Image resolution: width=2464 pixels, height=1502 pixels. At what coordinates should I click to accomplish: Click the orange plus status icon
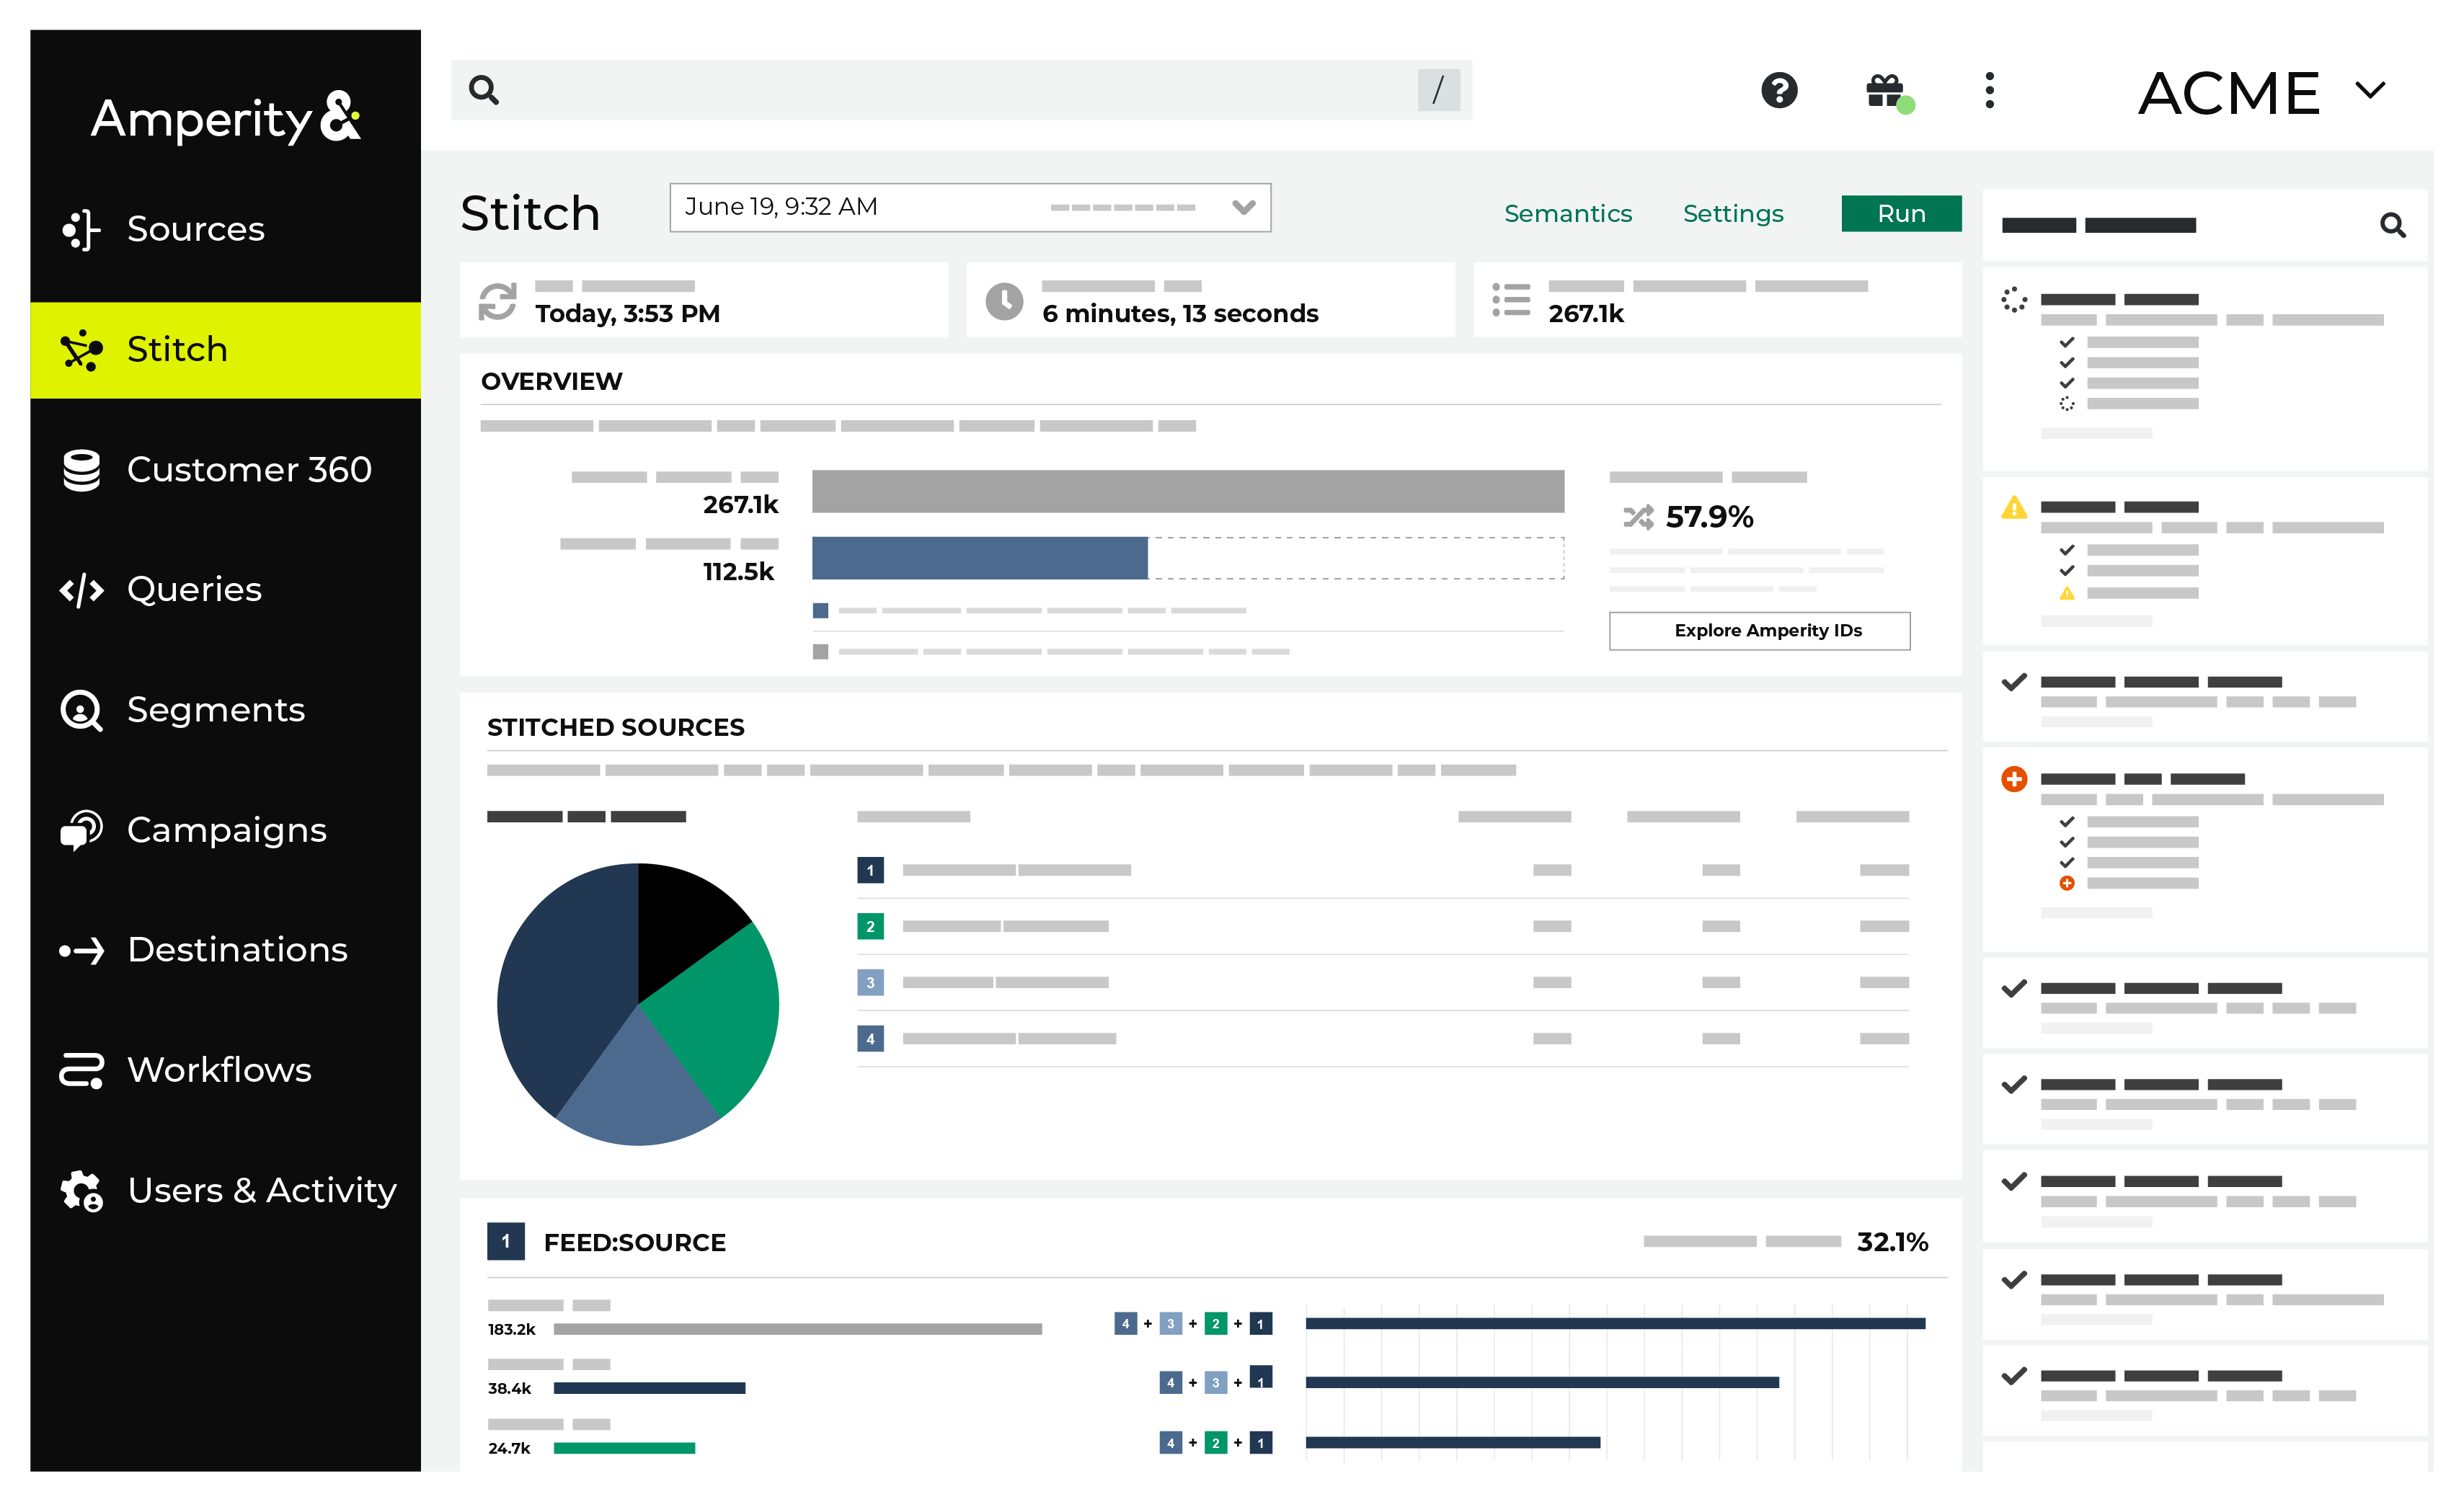pyautogui.click(x=2014, y=779)
